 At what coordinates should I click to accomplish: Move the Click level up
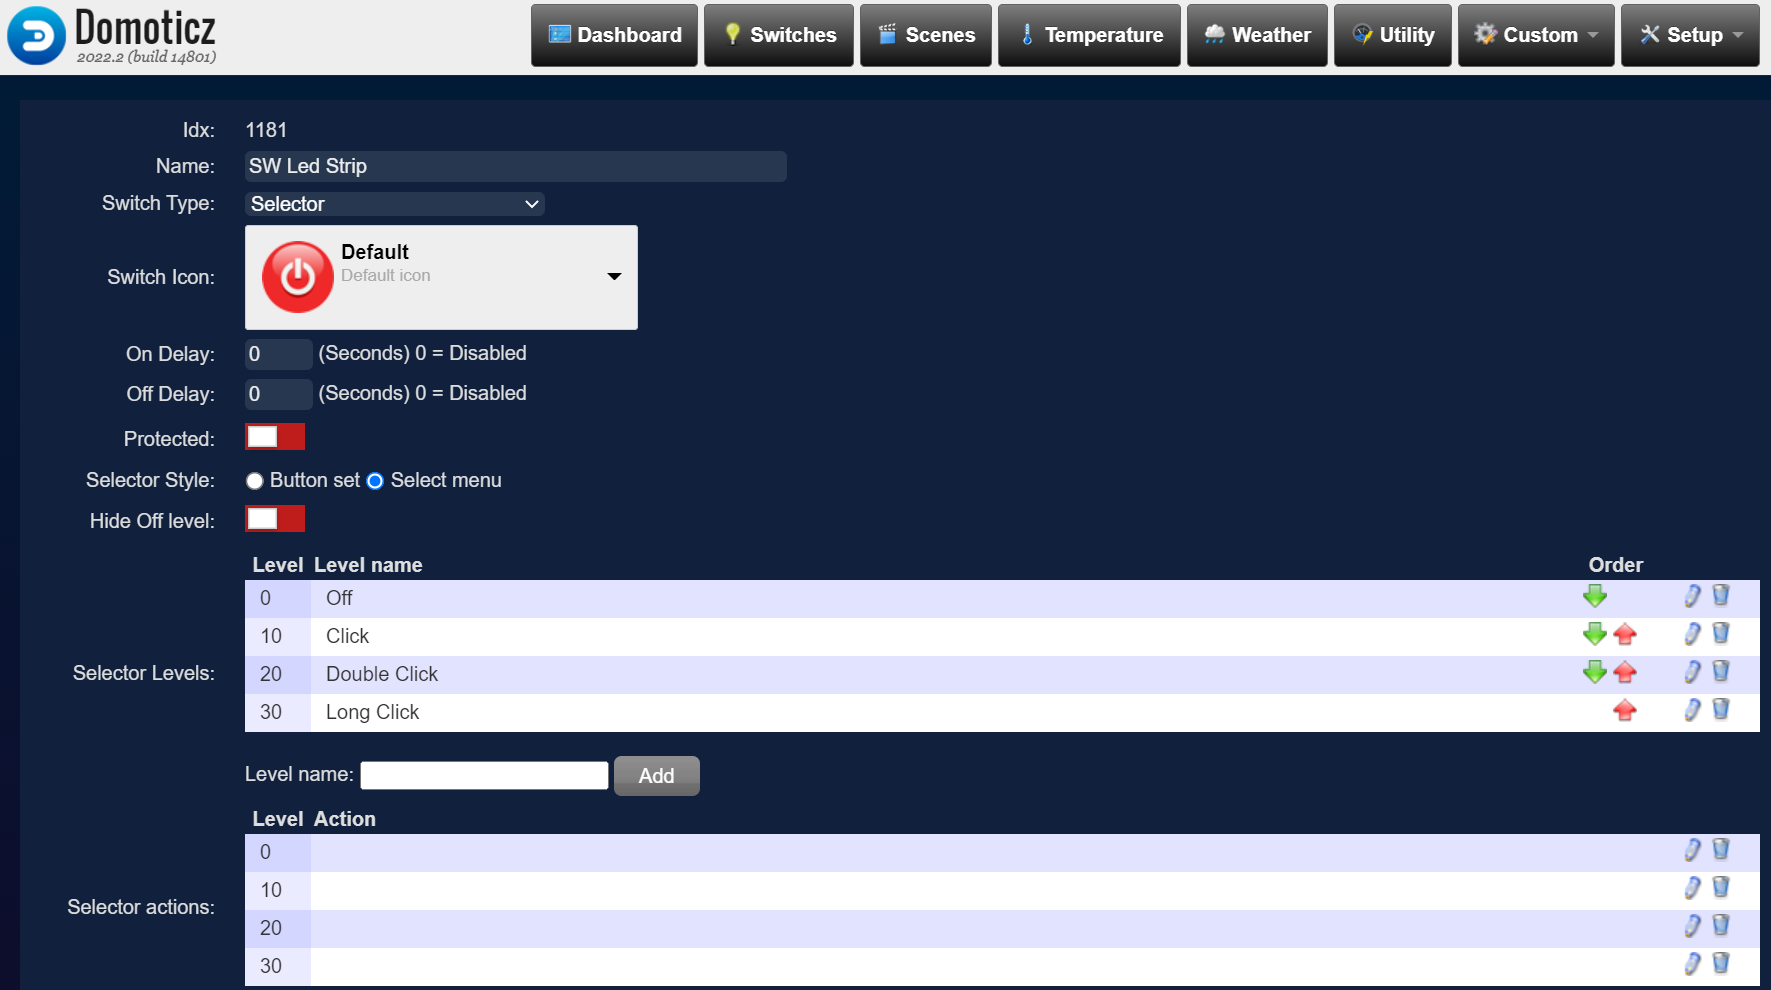(1625, 635)
